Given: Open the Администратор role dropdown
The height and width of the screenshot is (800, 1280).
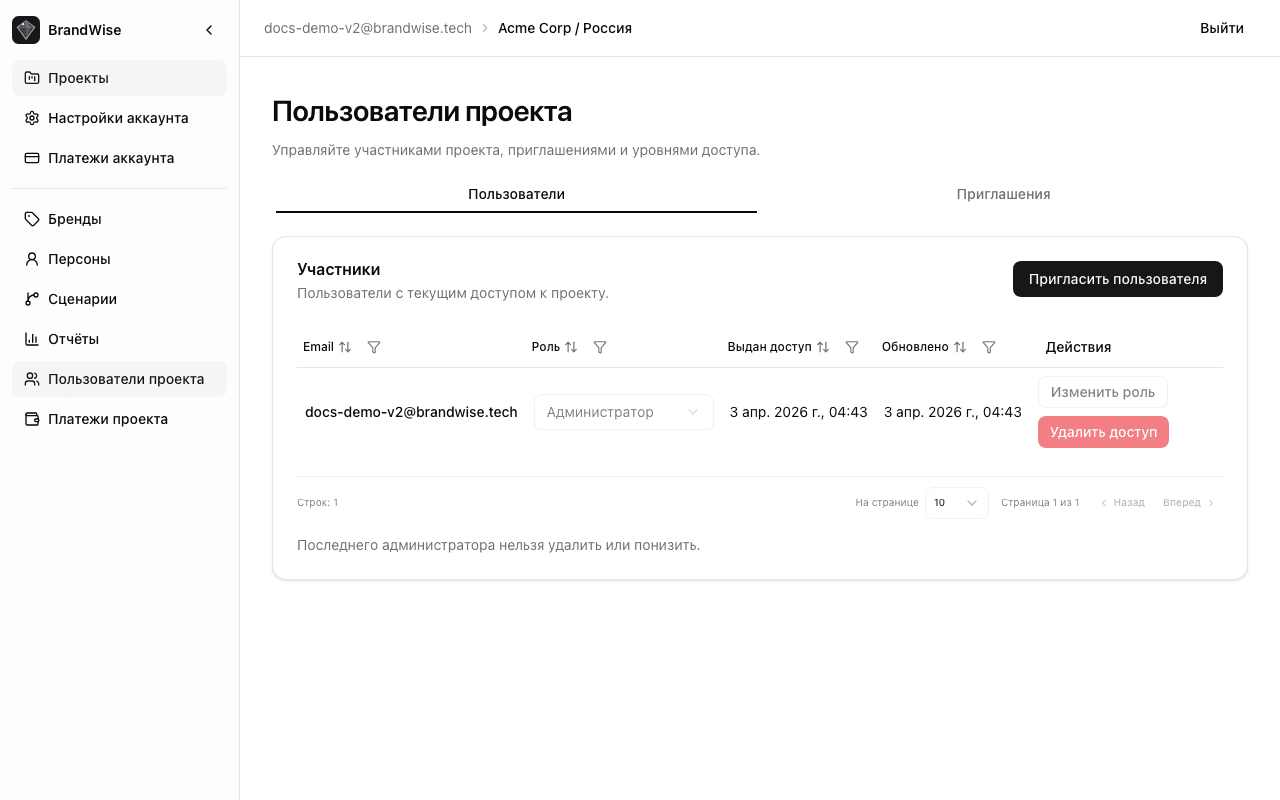Looking at the screenshot, I should pyautogui.click(x=623, y=411).
